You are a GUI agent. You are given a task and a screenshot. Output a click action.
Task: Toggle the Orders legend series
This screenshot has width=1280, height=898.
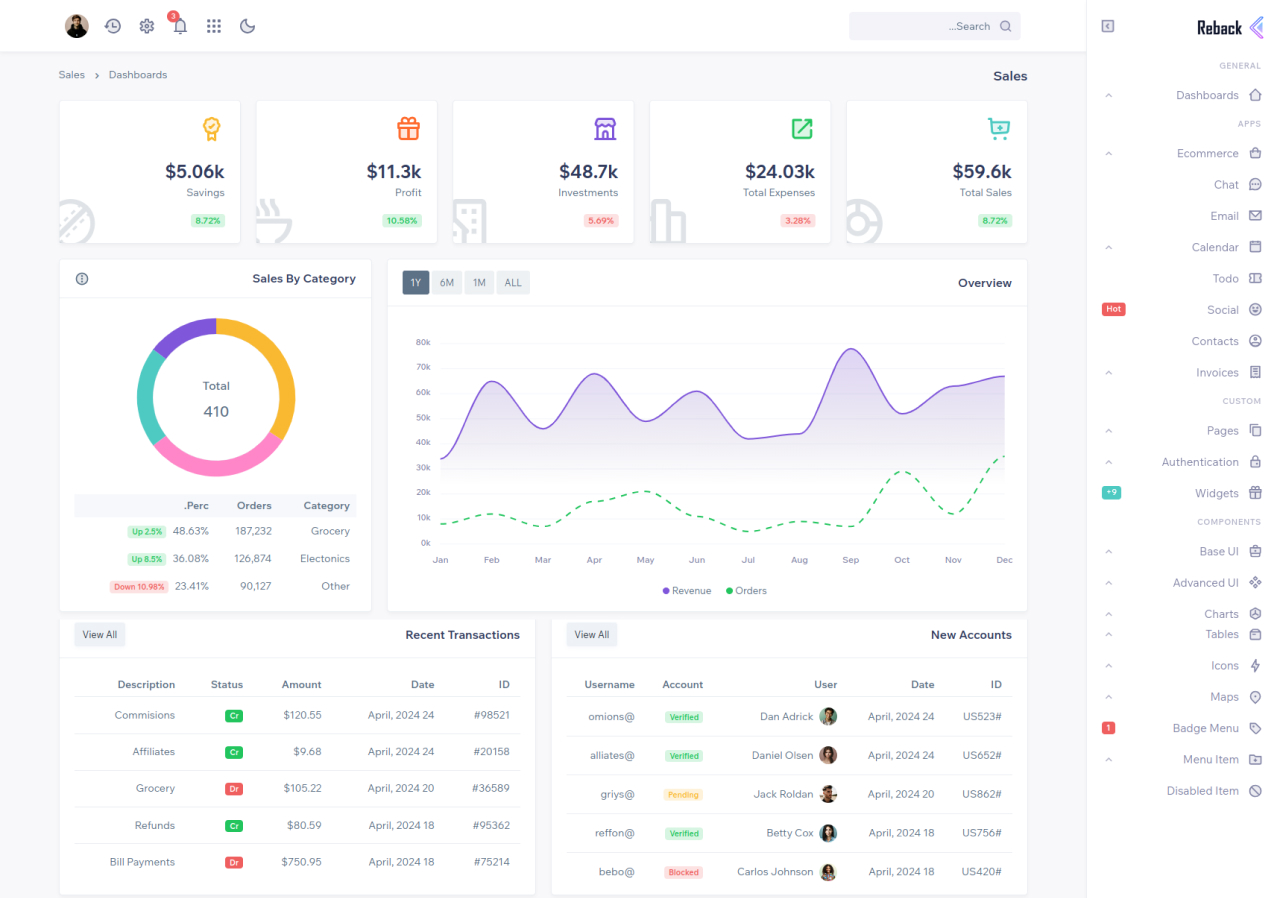[746, 591]
